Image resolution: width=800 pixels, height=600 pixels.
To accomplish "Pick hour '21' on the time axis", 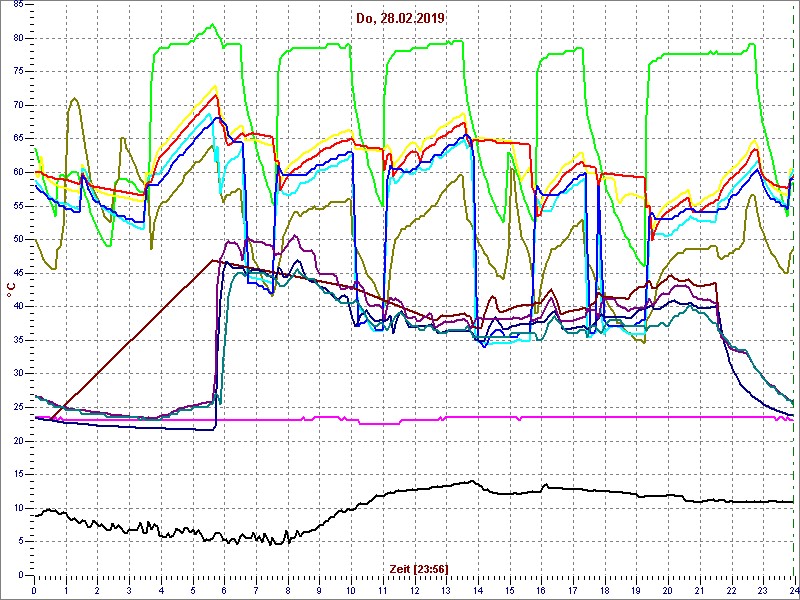I will tap(701, 589).
